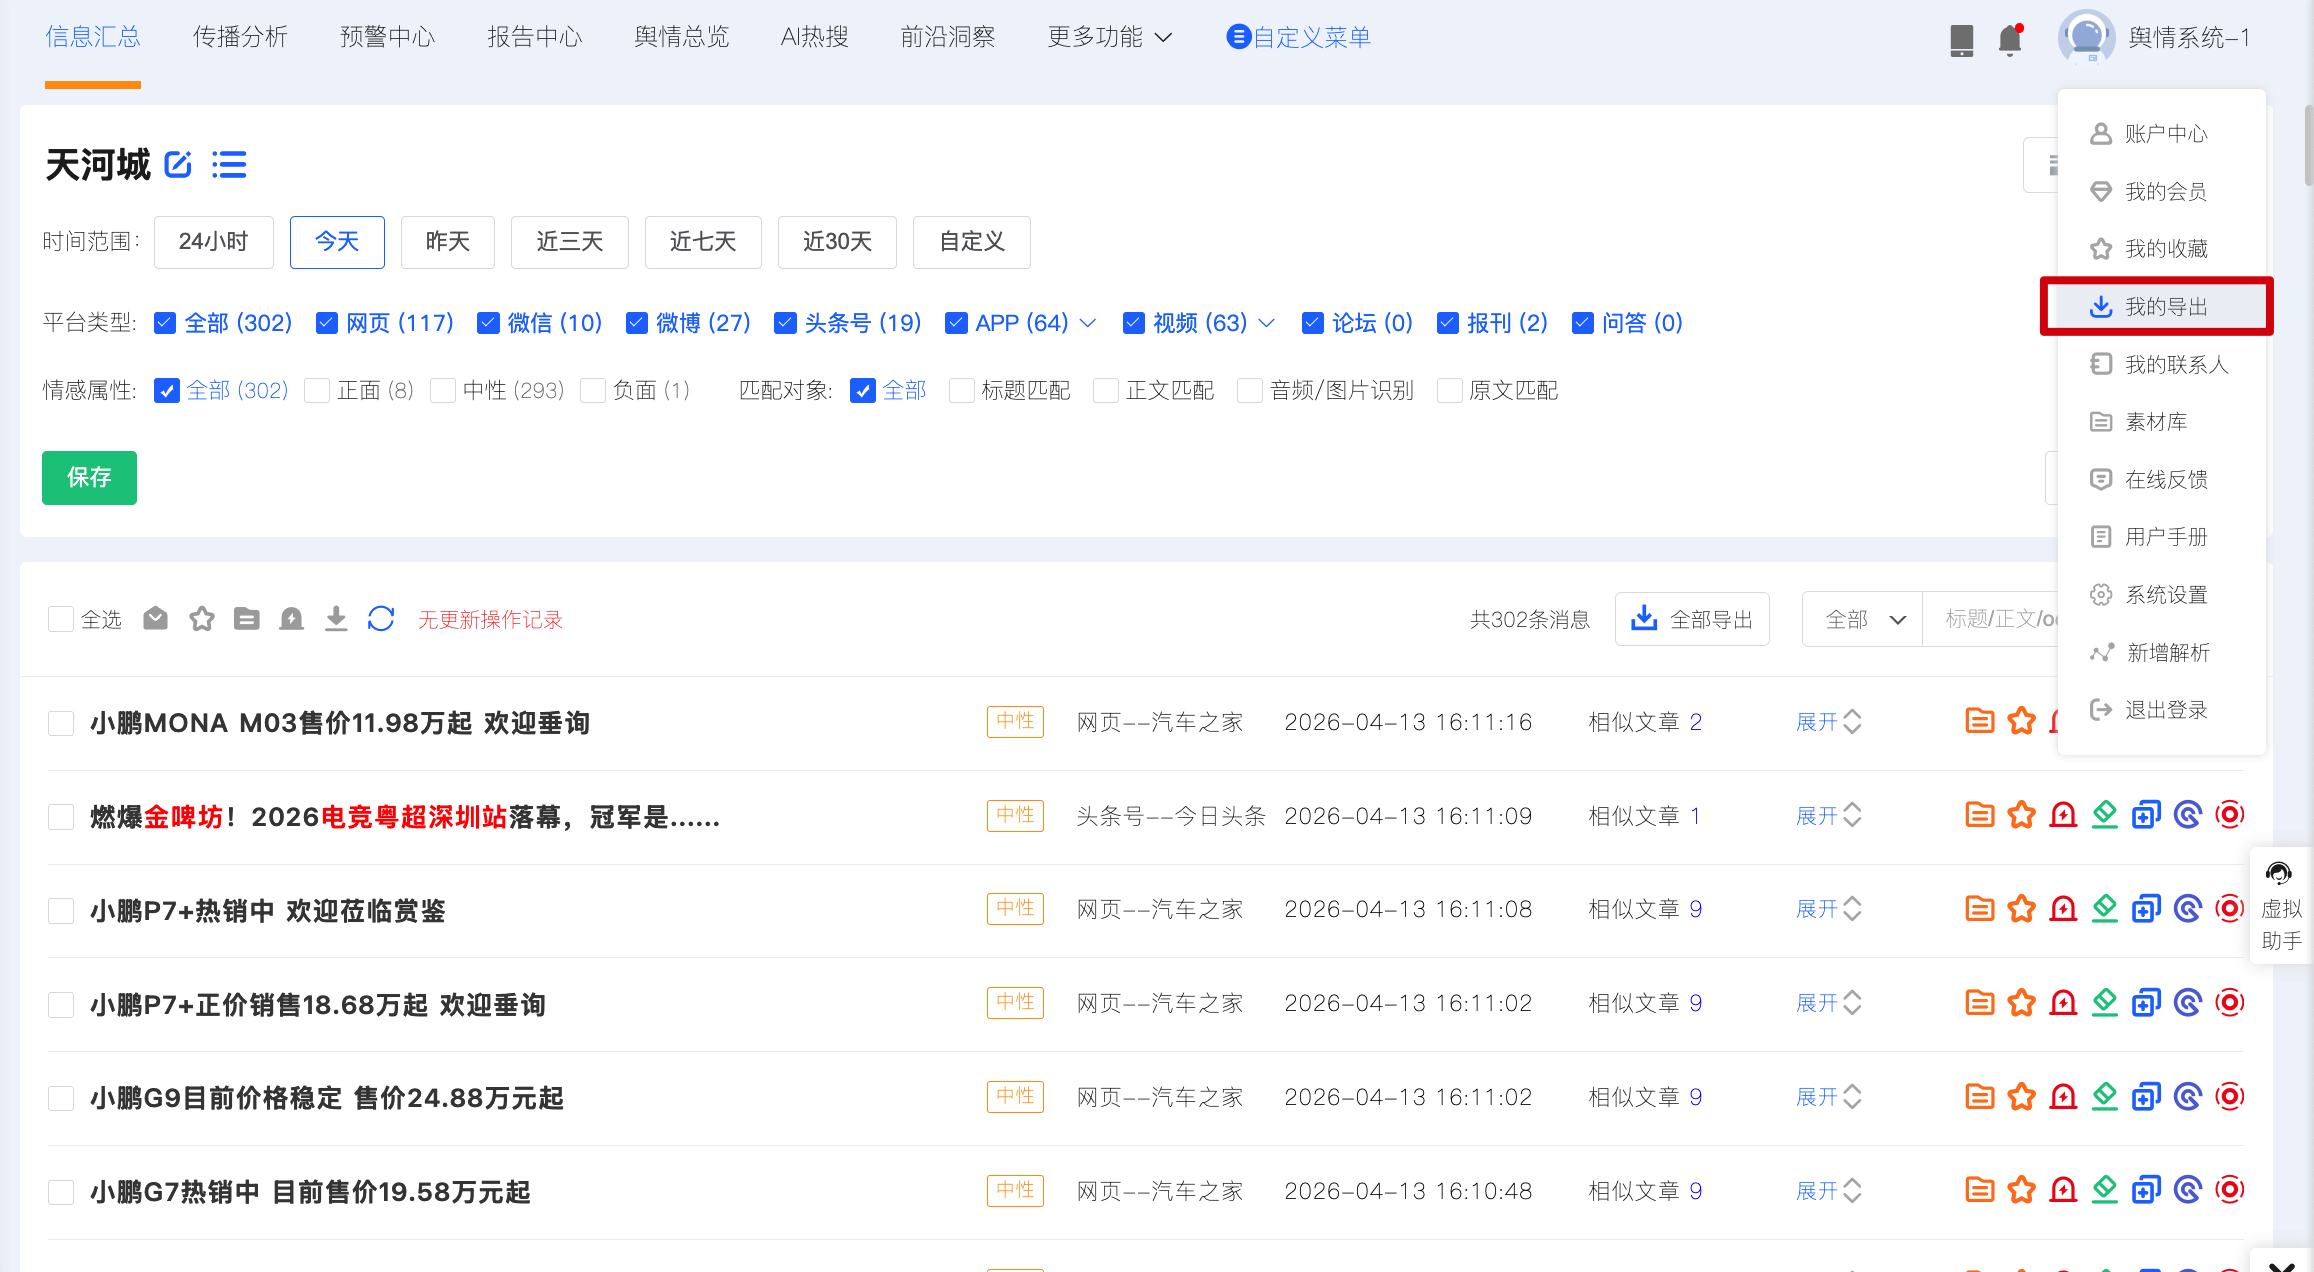The width and height of the screenshot is (2314, 1272).
Task: Click the gray star favorite icon in toolbar
Action: 202,619
